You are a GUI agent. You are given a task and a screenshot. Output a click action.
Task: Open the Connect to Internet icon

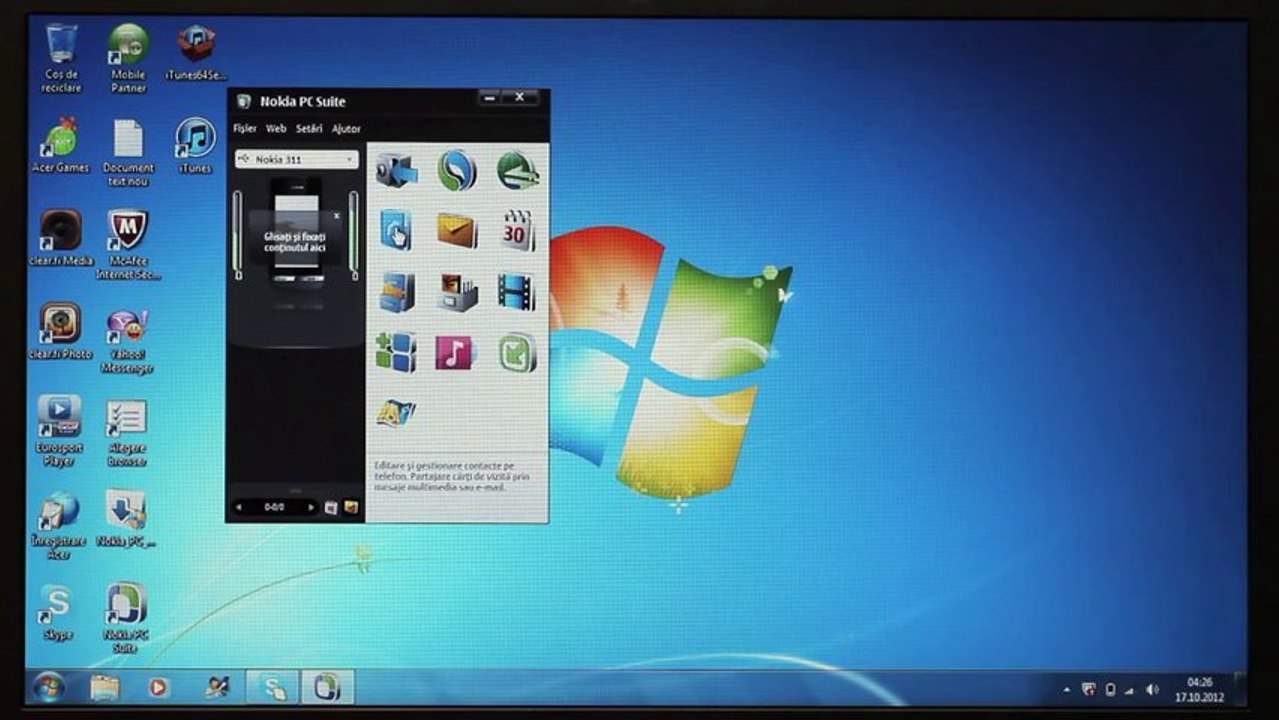click(x=518, y=170)
